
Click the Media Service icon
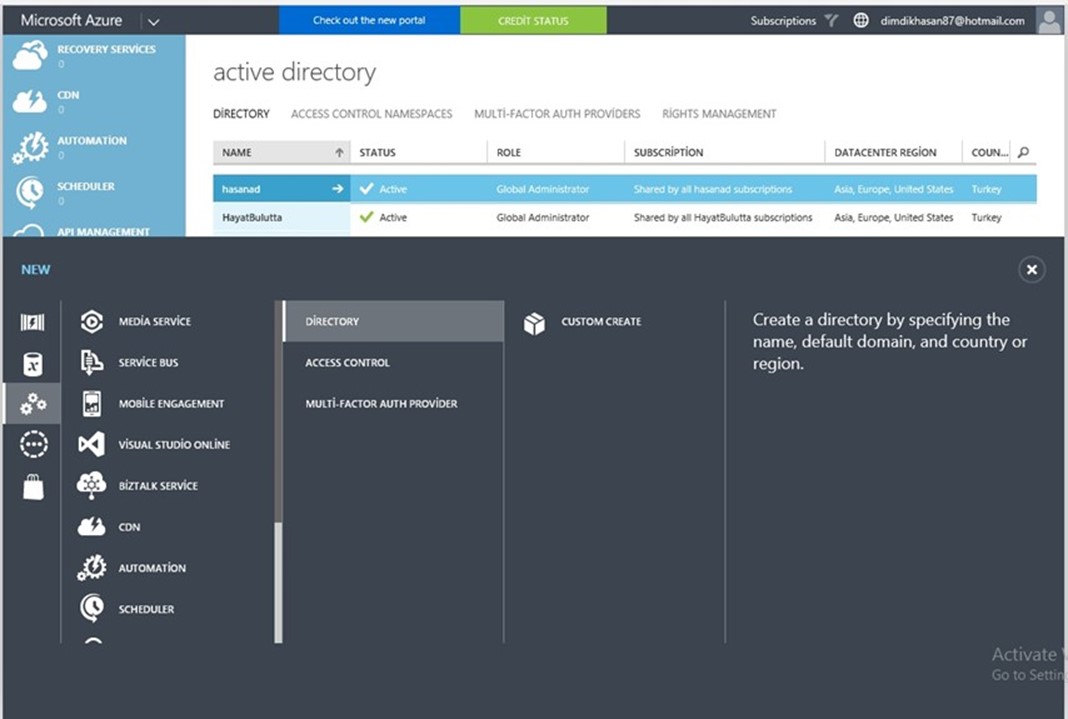(x=92, y=321)
